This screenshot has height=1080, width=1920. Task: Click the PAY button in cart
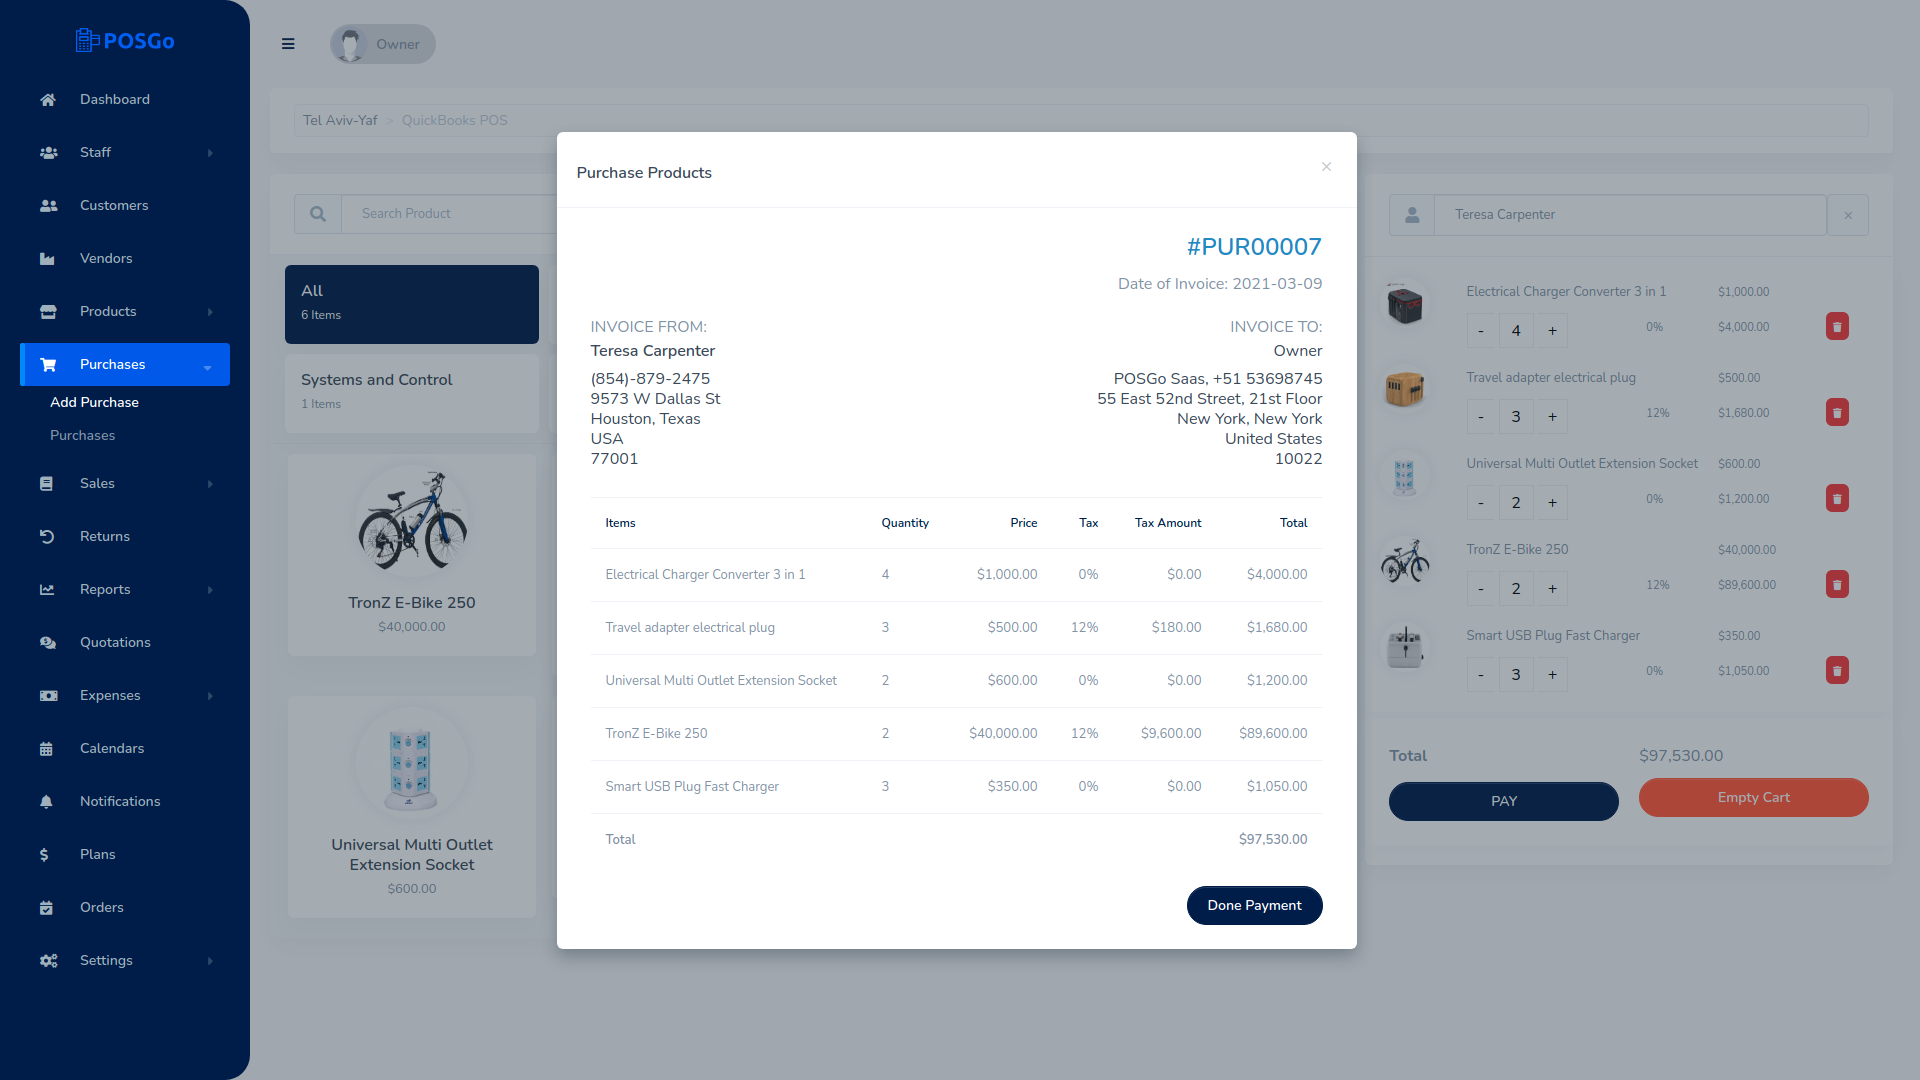coord(1503,800)
